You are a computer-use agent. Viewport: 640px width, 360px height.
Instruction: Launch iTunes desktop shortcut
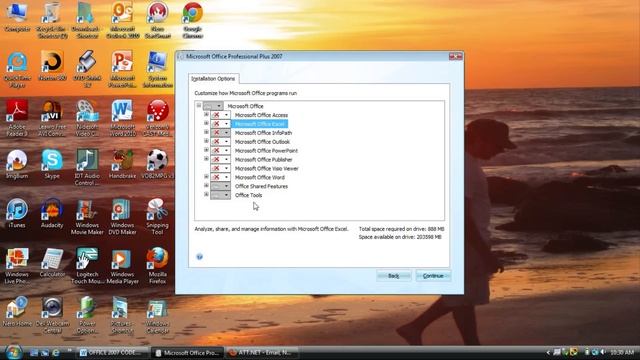click(17, 213)
